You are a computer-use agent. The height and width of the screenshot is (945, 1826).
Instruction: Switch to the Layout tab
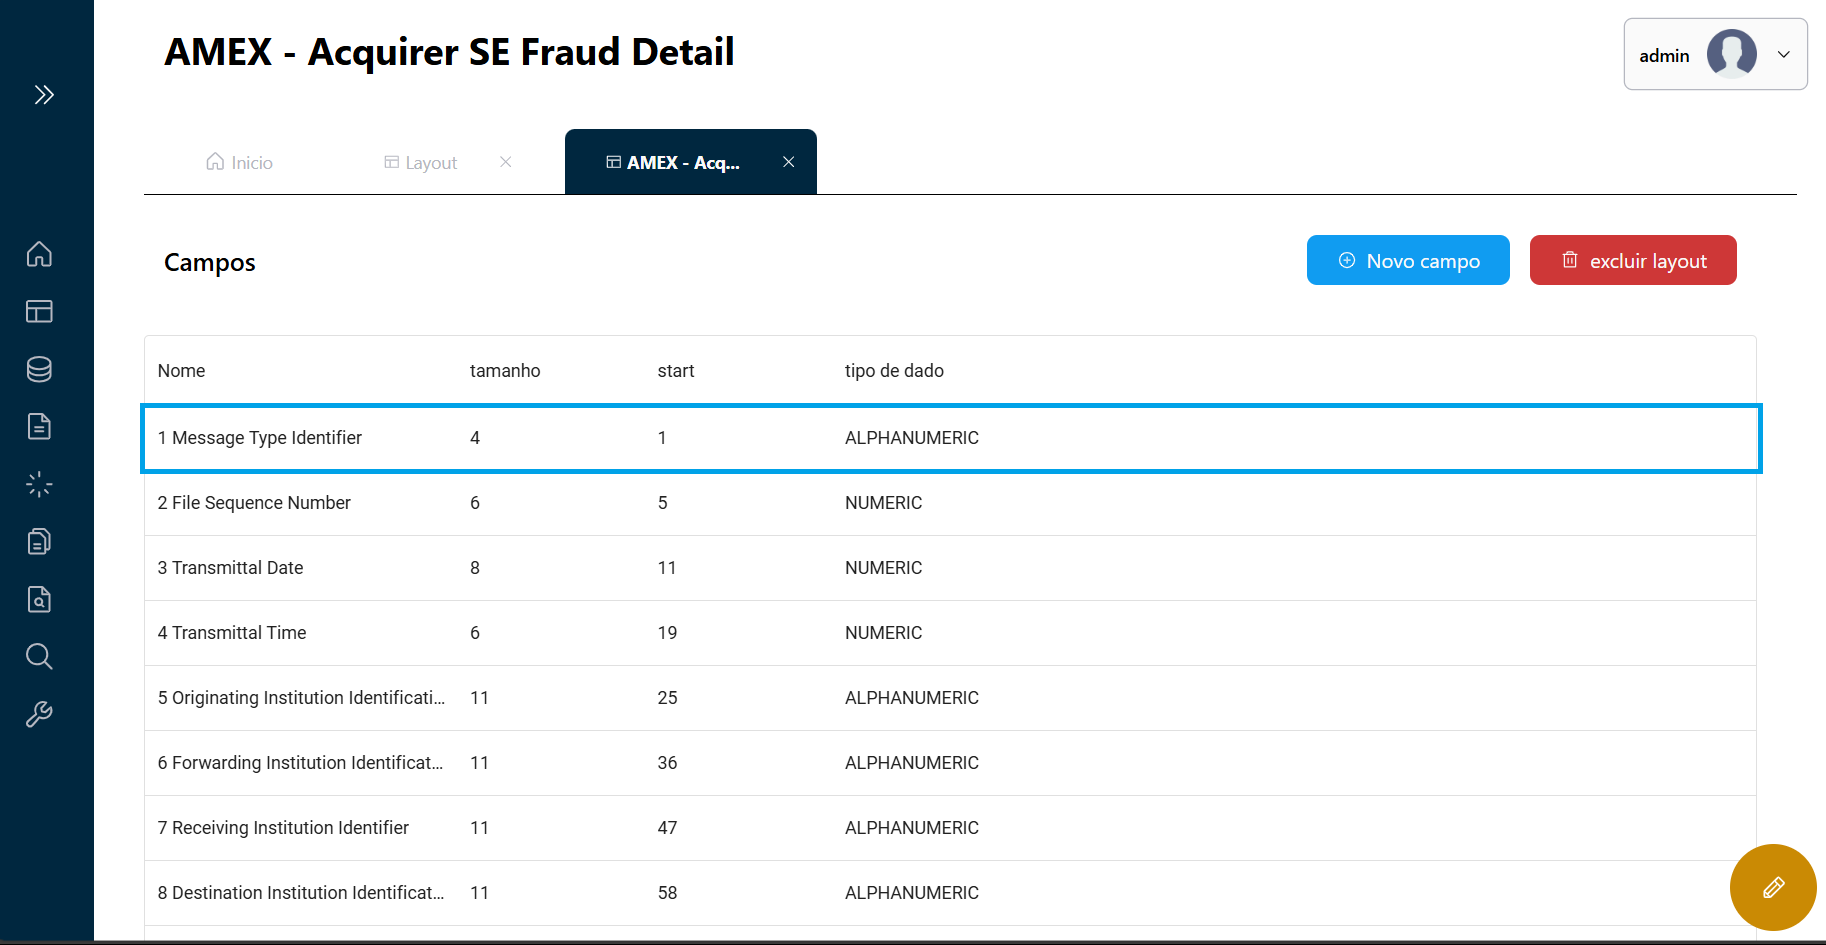click(x=422, y=163)
